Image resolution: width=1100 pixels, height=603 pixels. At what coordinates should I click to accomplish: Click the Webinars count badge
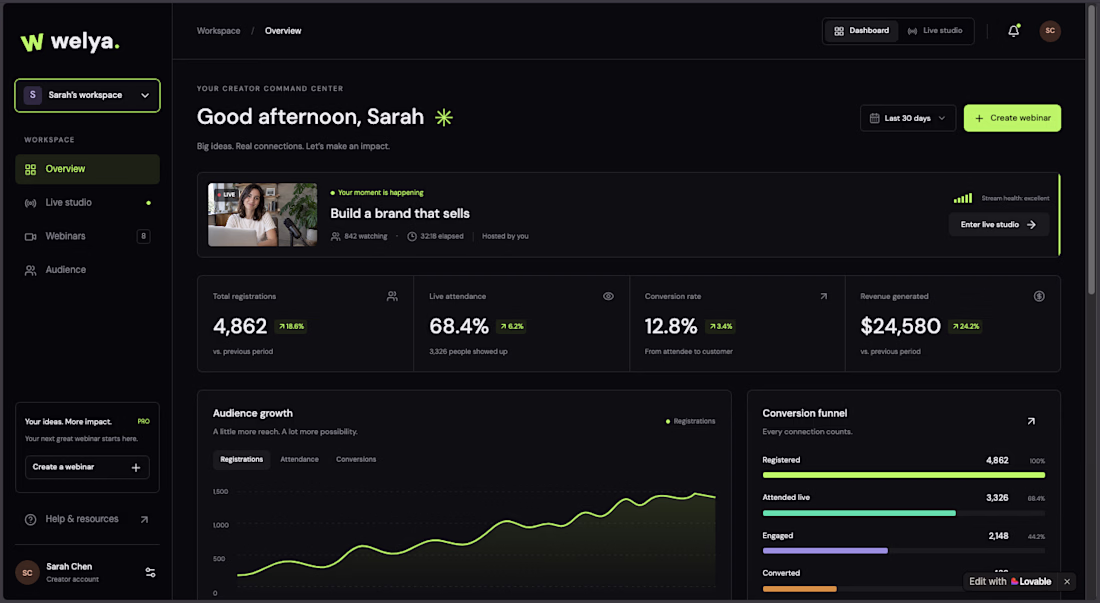point(143,236)
